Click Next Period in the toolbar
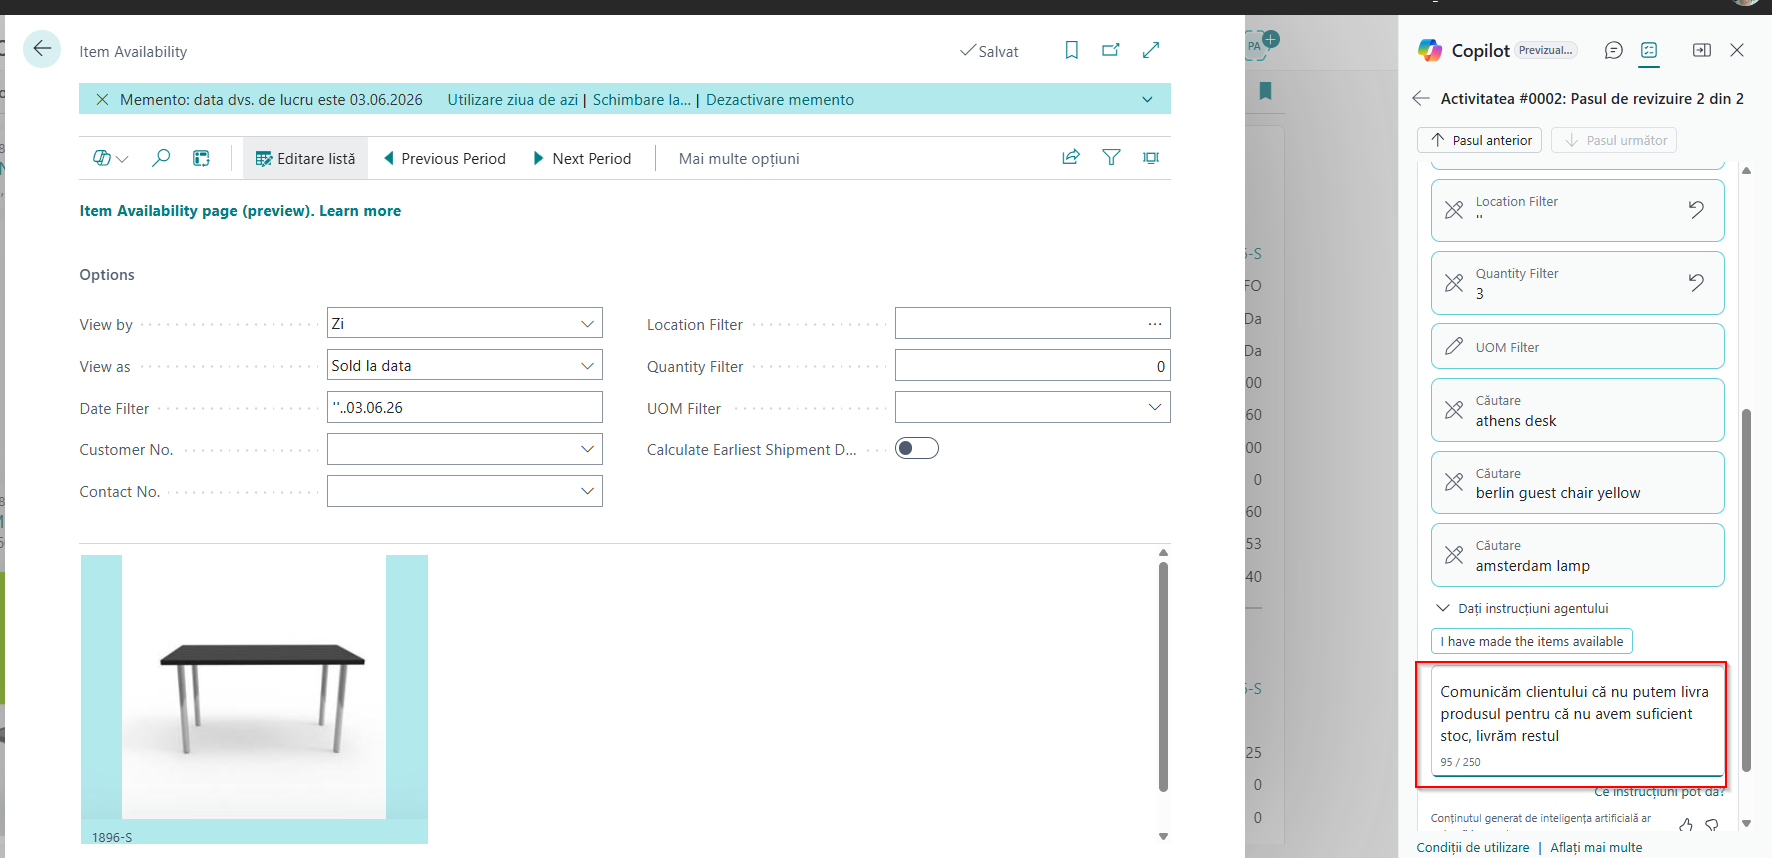 click(x=582, y=158)
